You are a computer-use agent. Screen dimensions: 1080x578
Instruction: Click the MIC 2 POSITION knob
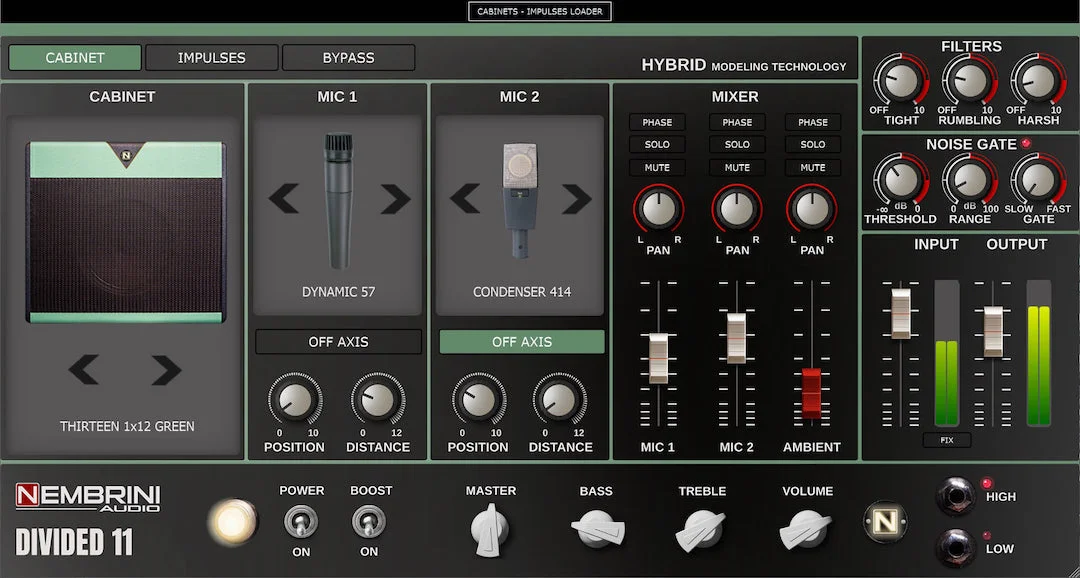pyautogui.click(x=479, y=400)
